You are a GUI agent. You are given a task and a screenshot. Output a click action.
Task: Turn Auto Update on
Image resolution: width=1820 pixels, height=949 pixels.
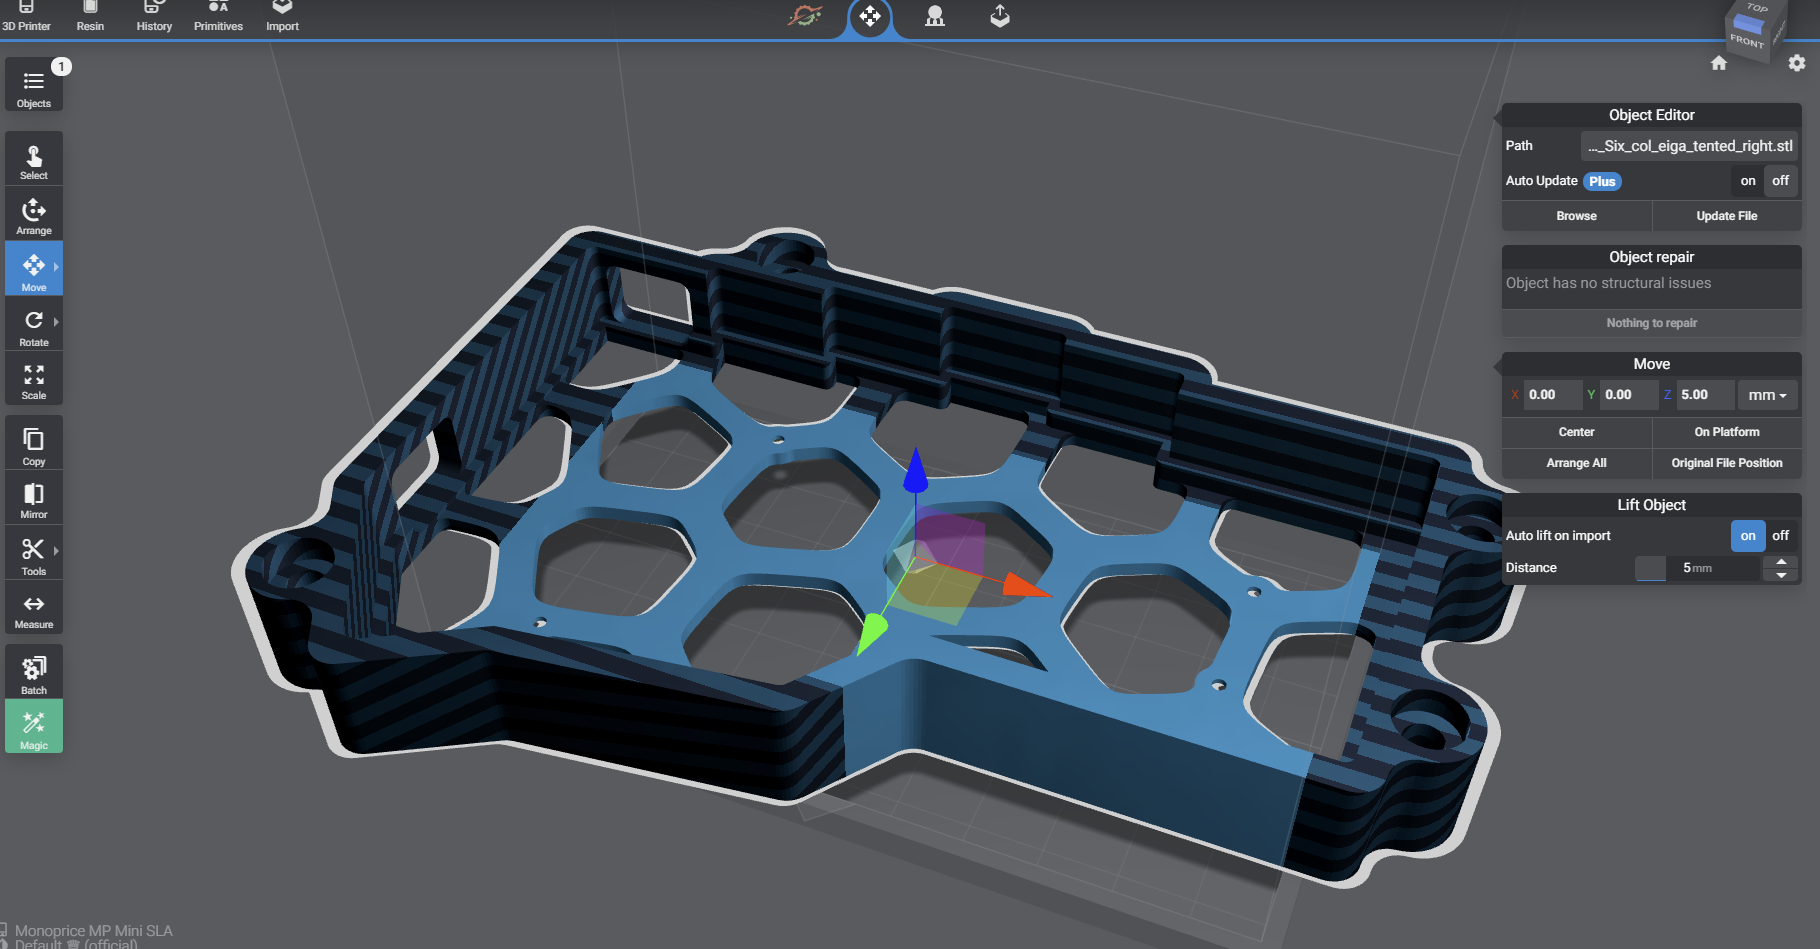click(1747, 181)
